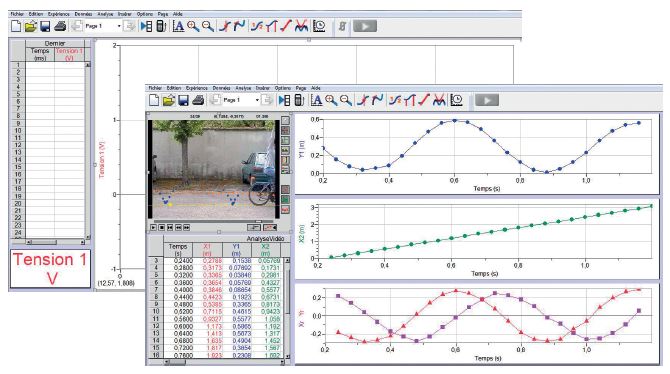
Task: Step video forward one frame
Action: (187, 228)
